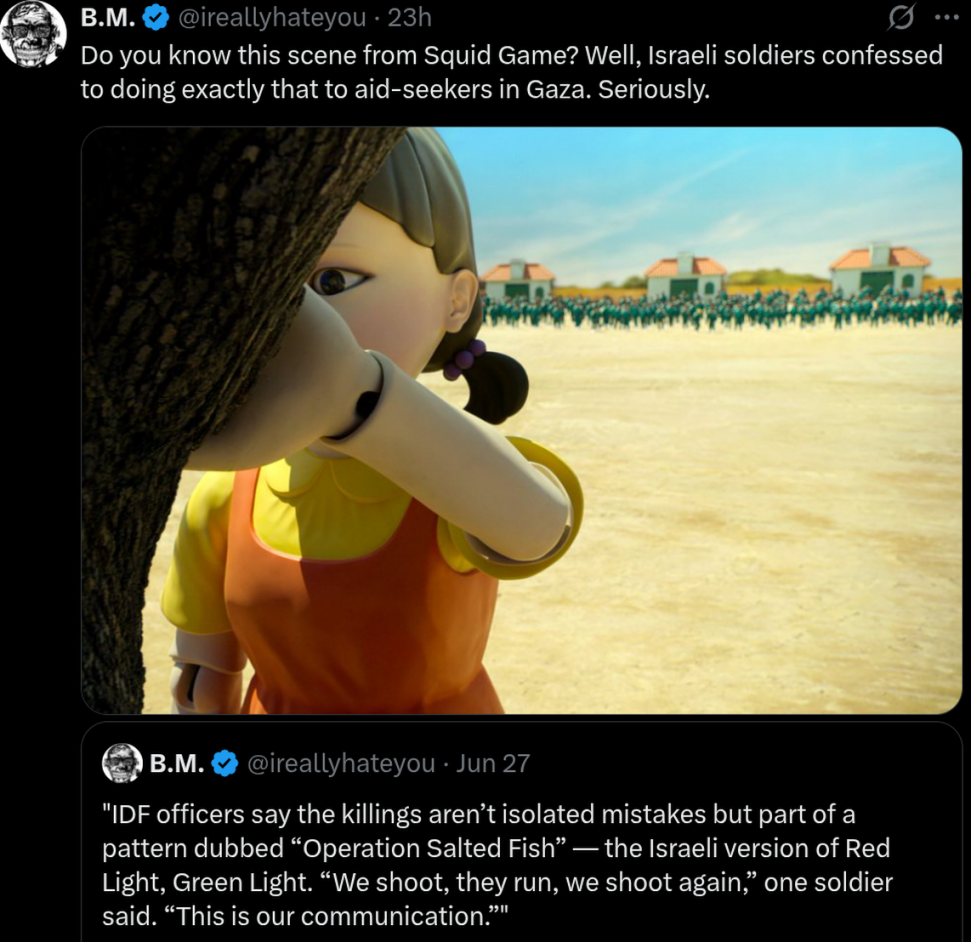The image size is (971, 942).
Task: Open the Jun 27 date of the quoted tweet
Action: click(x=493, y=764)
